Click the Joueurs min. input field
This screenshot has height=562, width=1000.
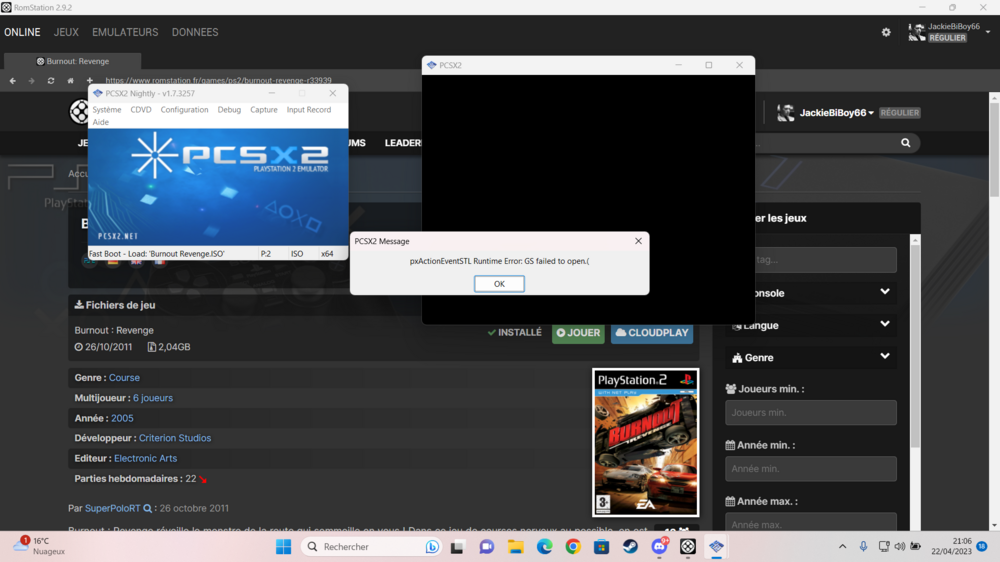810,412
